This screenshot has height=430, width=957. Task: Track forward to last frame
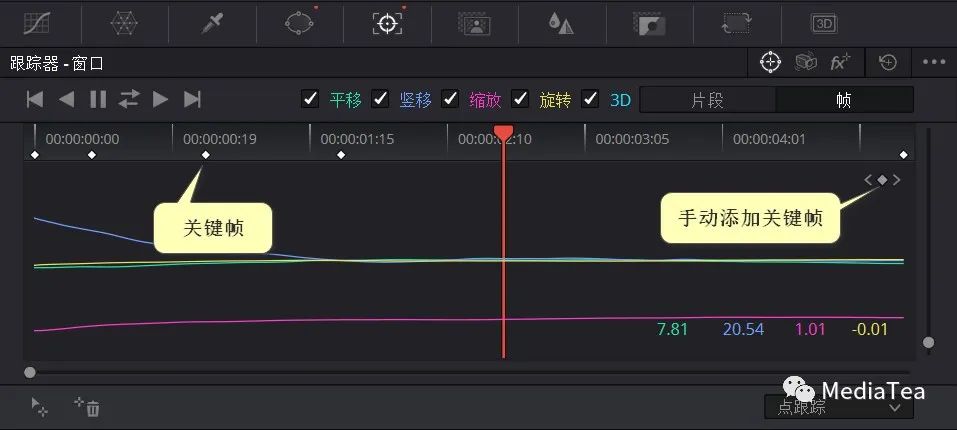tap(192, 99)
